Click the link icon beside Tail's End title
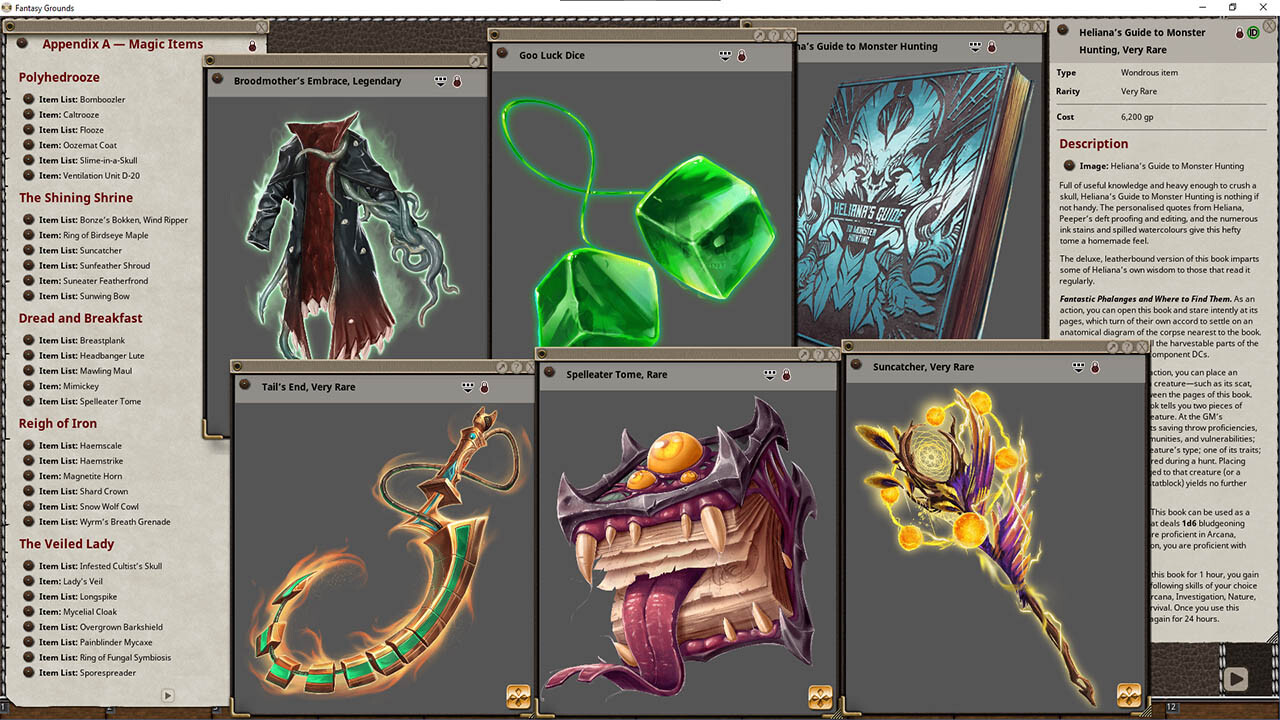The width and height of the screenshot is (1280, 720). [245, 386]
